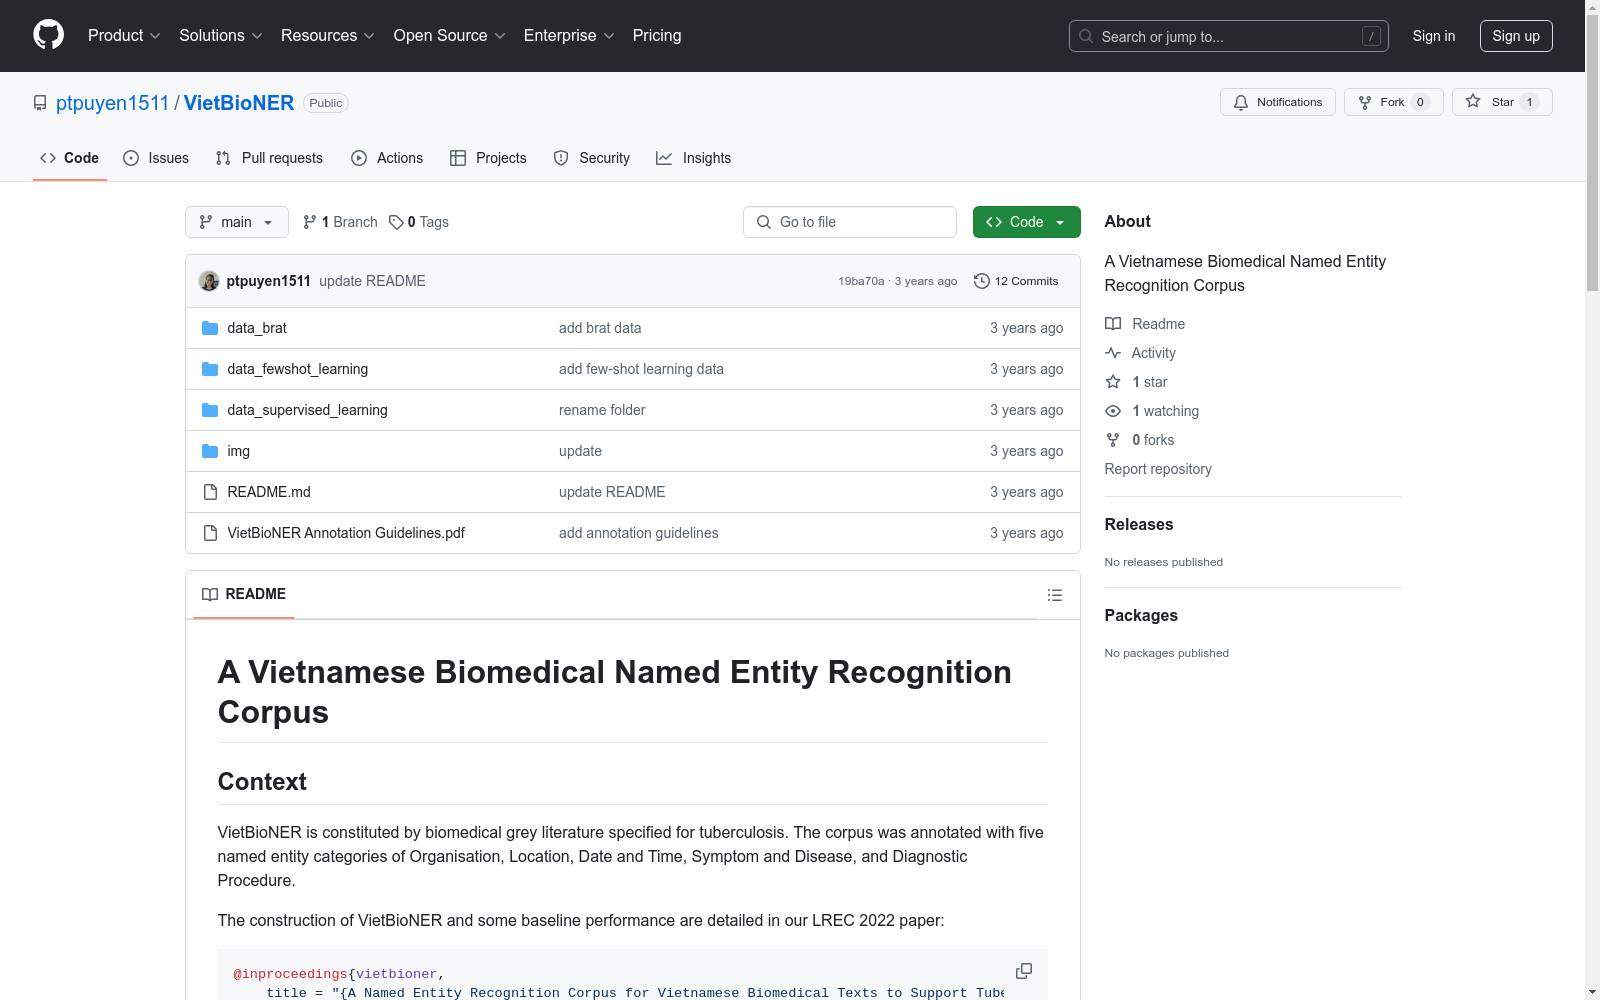The image size is (1600, 1000).
Task: Click the page vertical scrollbar
Action: pyautogui.click(x=1593, y=152)
